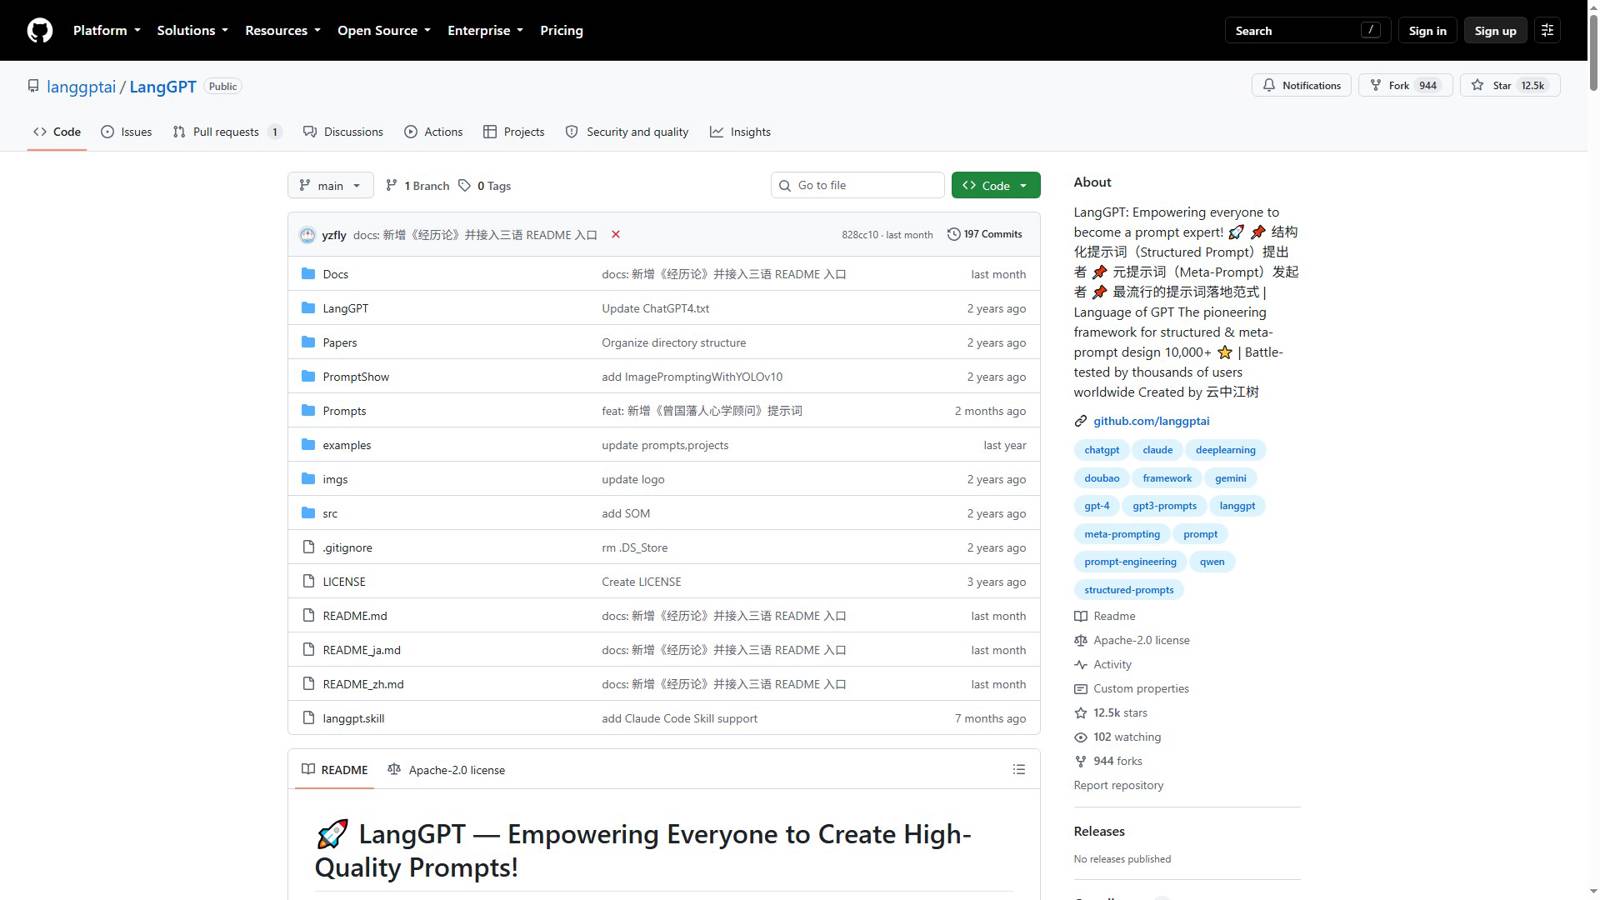Star the LangGPT repository

[x=1509, y=85]
